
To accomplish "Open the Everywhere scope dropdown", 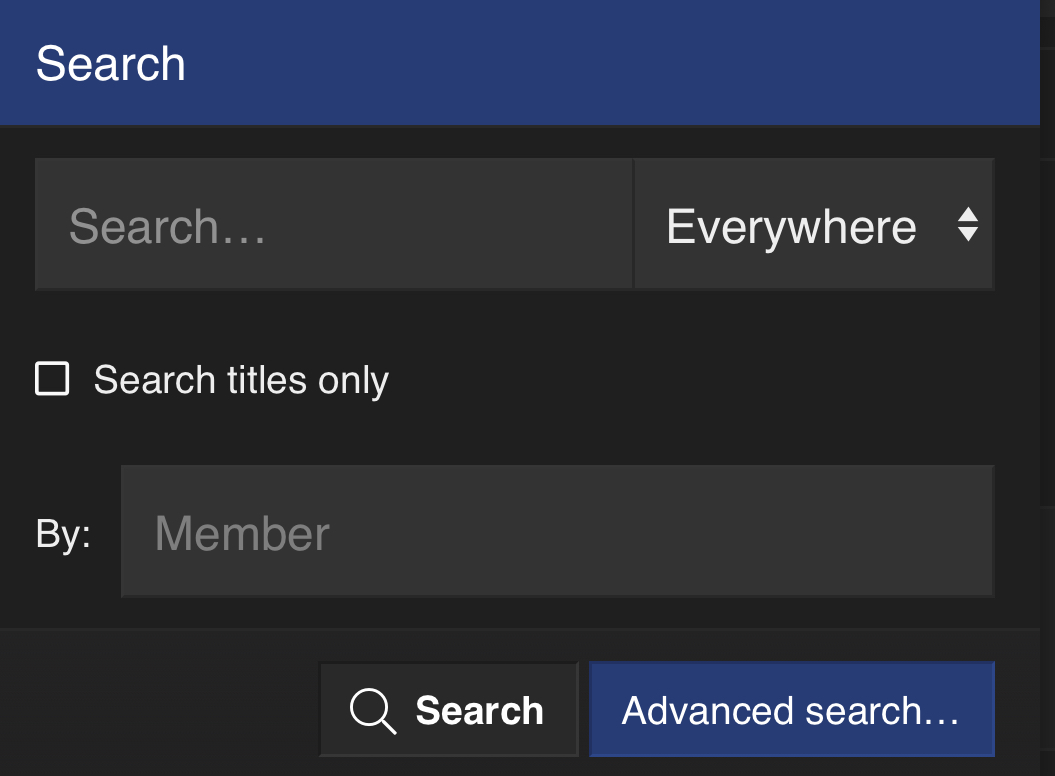I will (814, 225).
